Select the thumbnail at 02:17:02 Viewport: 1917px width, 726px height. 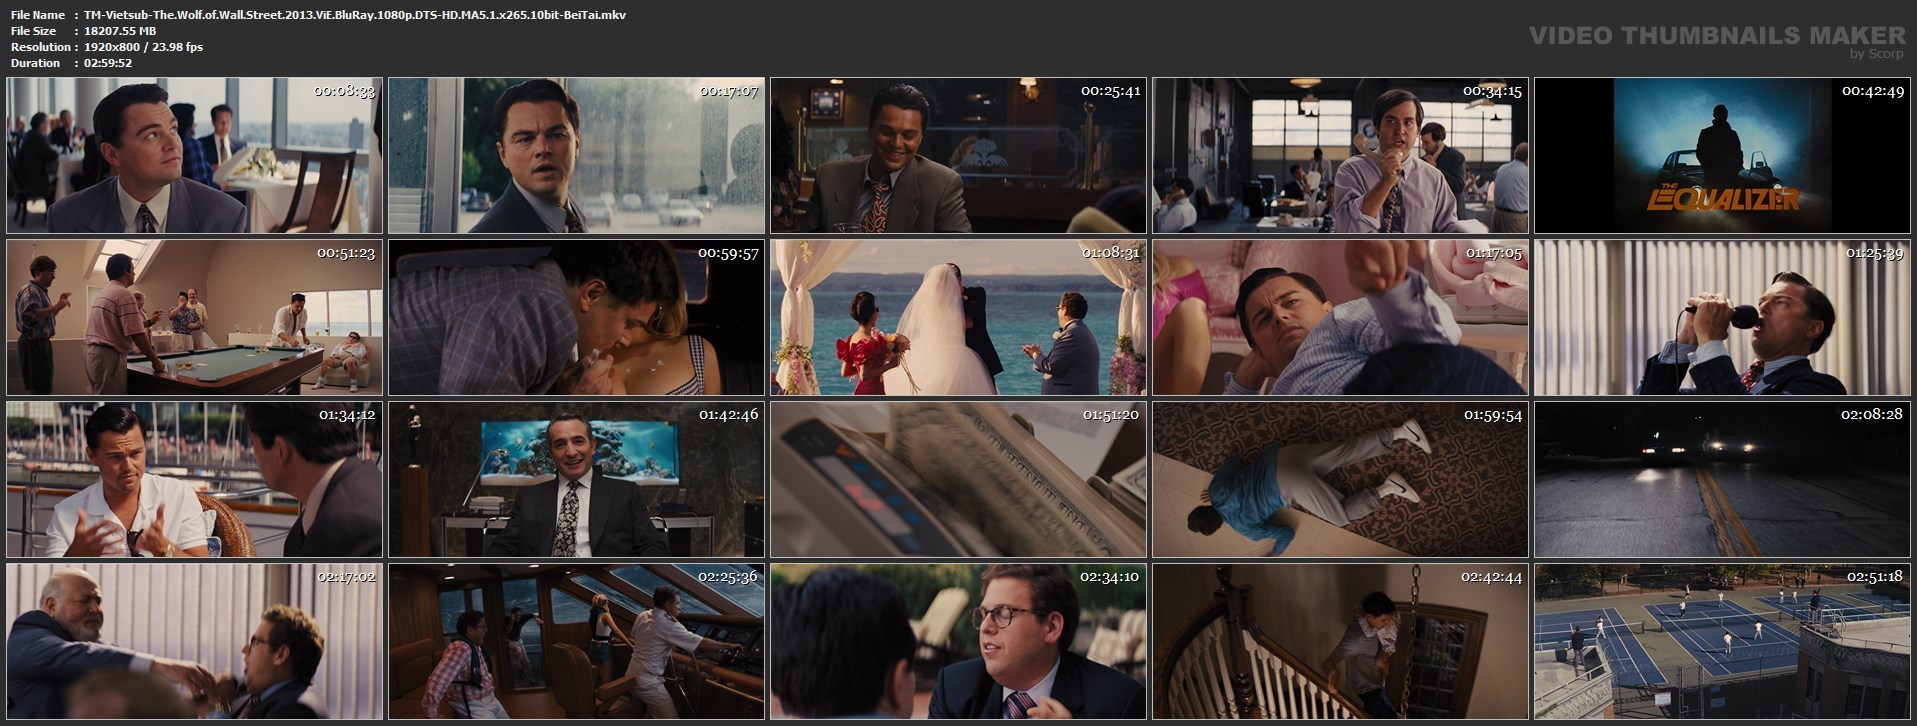194,642
